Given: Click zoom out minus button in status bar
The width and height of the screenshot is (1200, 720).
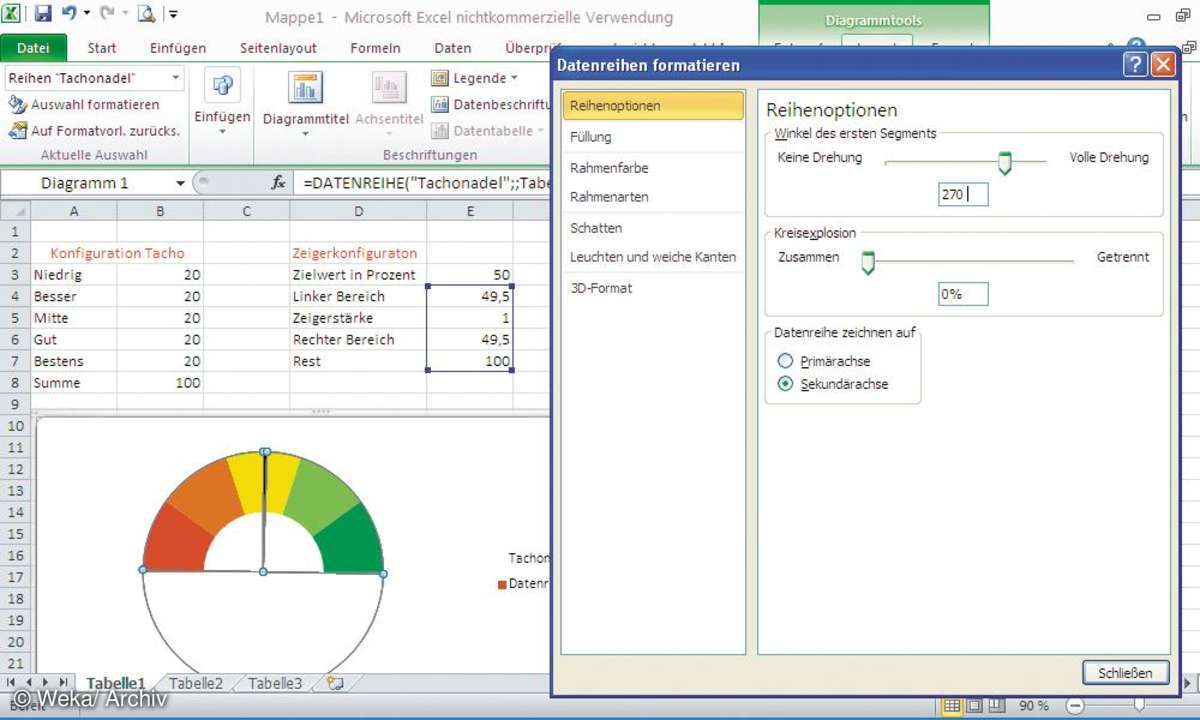Looking at the screenshot, I should click(x=1074, y=706).
